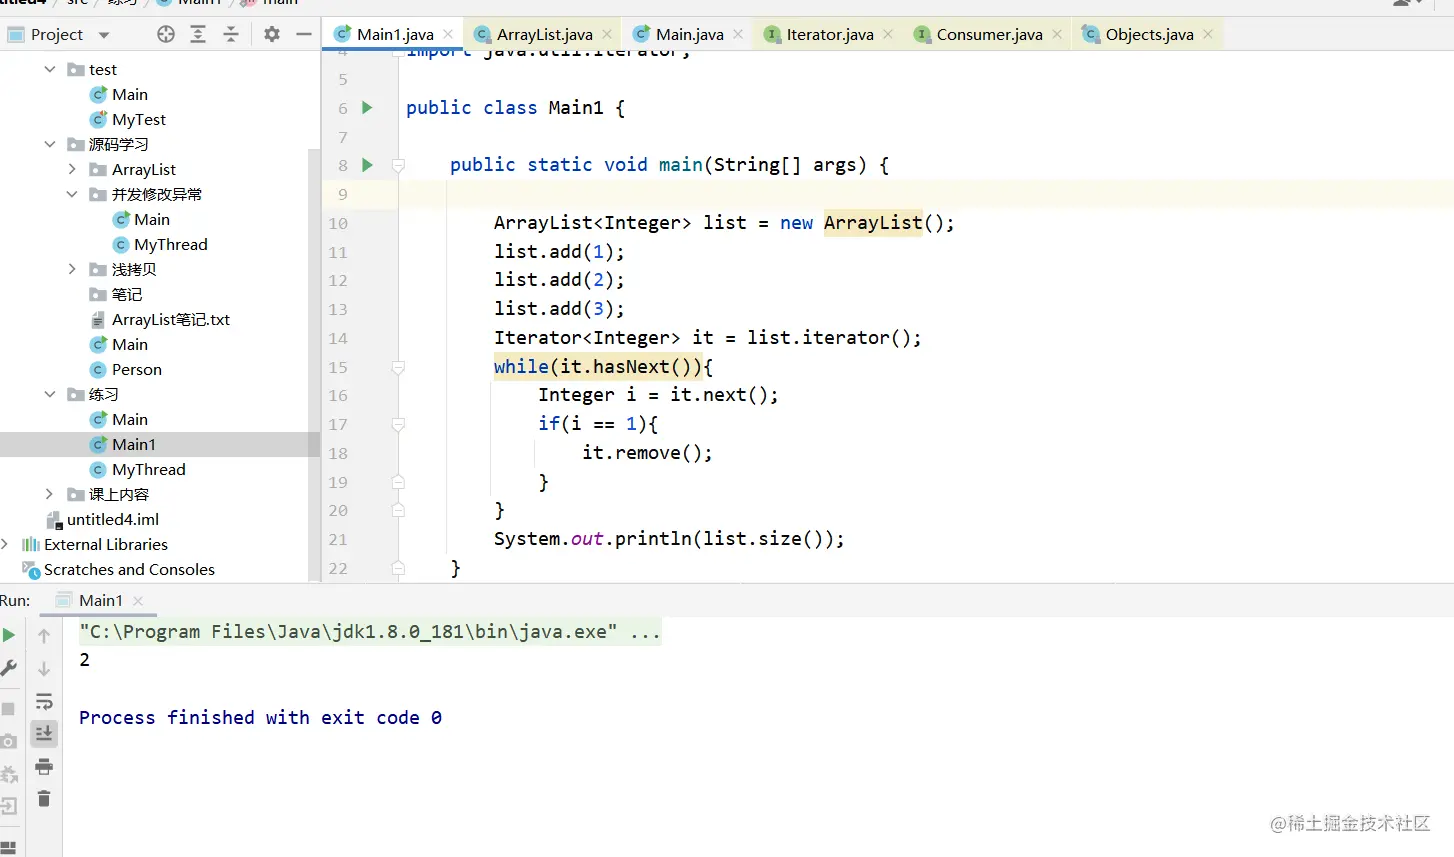Open untitled4.iml file

103,519
